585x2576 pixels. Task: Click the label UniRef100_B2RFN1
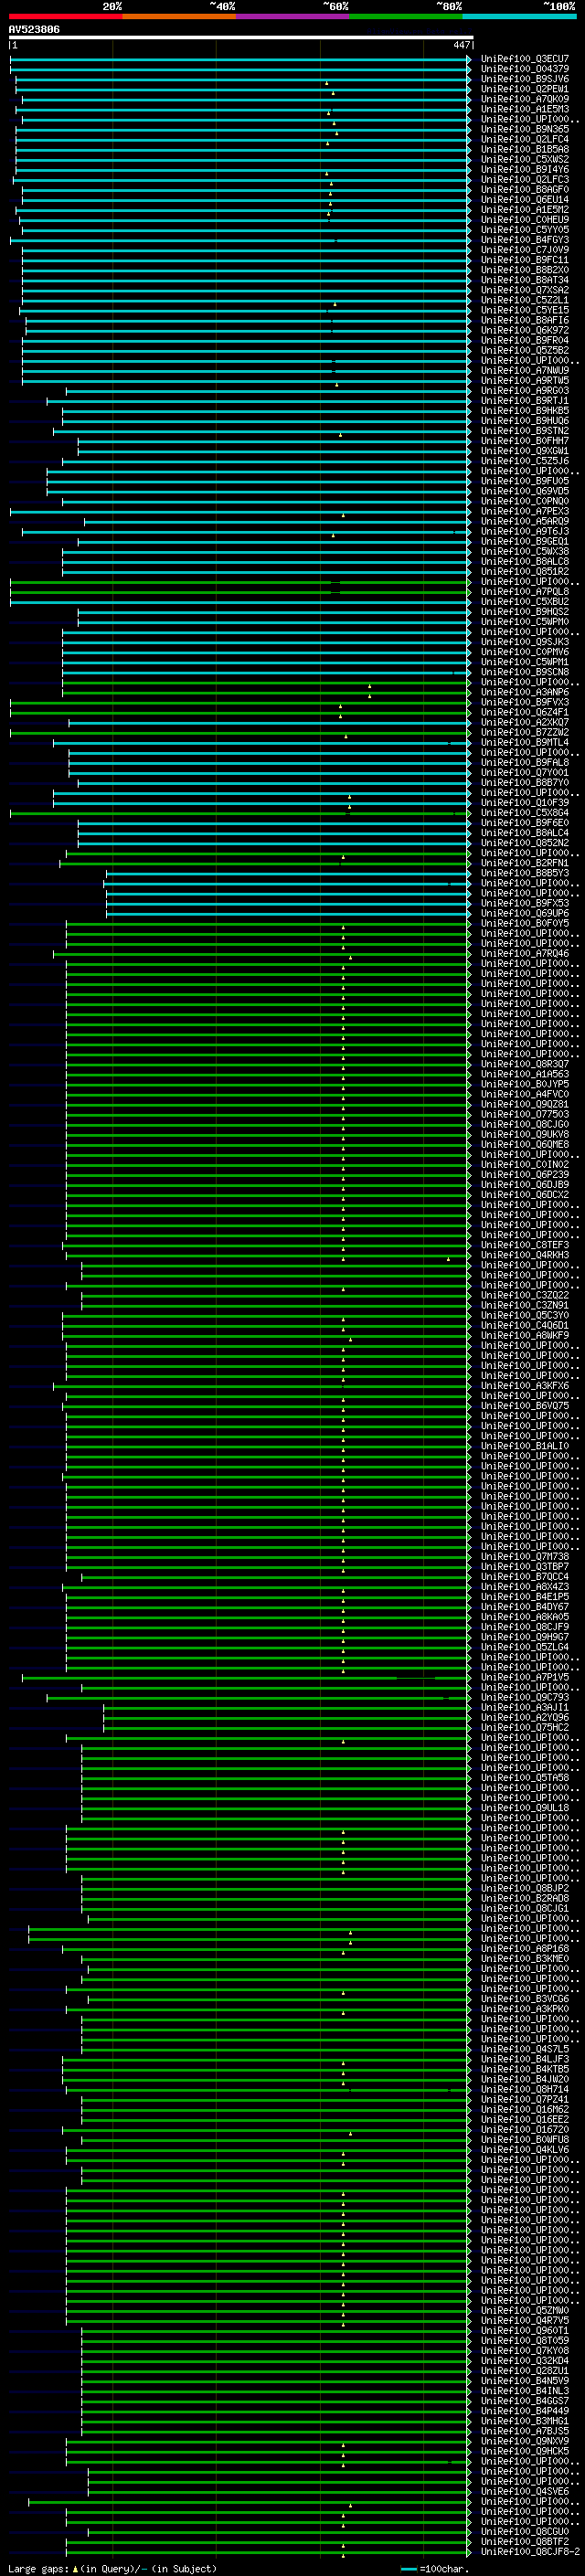click(x=524, y=862)
